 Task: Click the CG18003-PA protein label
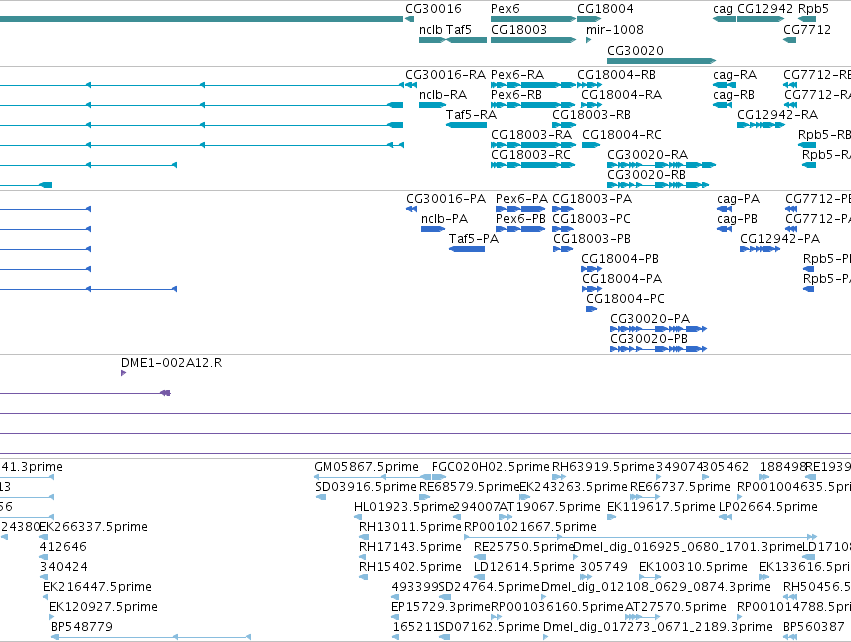coord(592,199)
